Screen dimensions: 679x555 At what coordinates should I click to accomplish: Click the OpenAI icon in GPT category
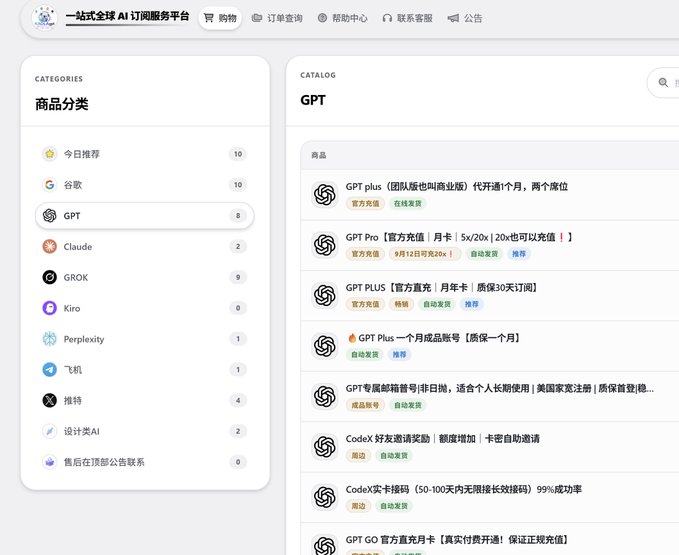coord(50,216)
